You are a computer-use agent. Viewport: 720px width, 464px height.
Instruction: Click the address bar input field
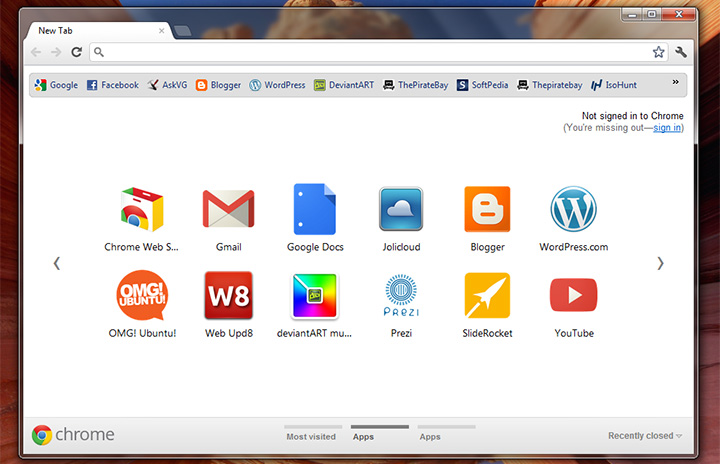(x=370, y=52)
